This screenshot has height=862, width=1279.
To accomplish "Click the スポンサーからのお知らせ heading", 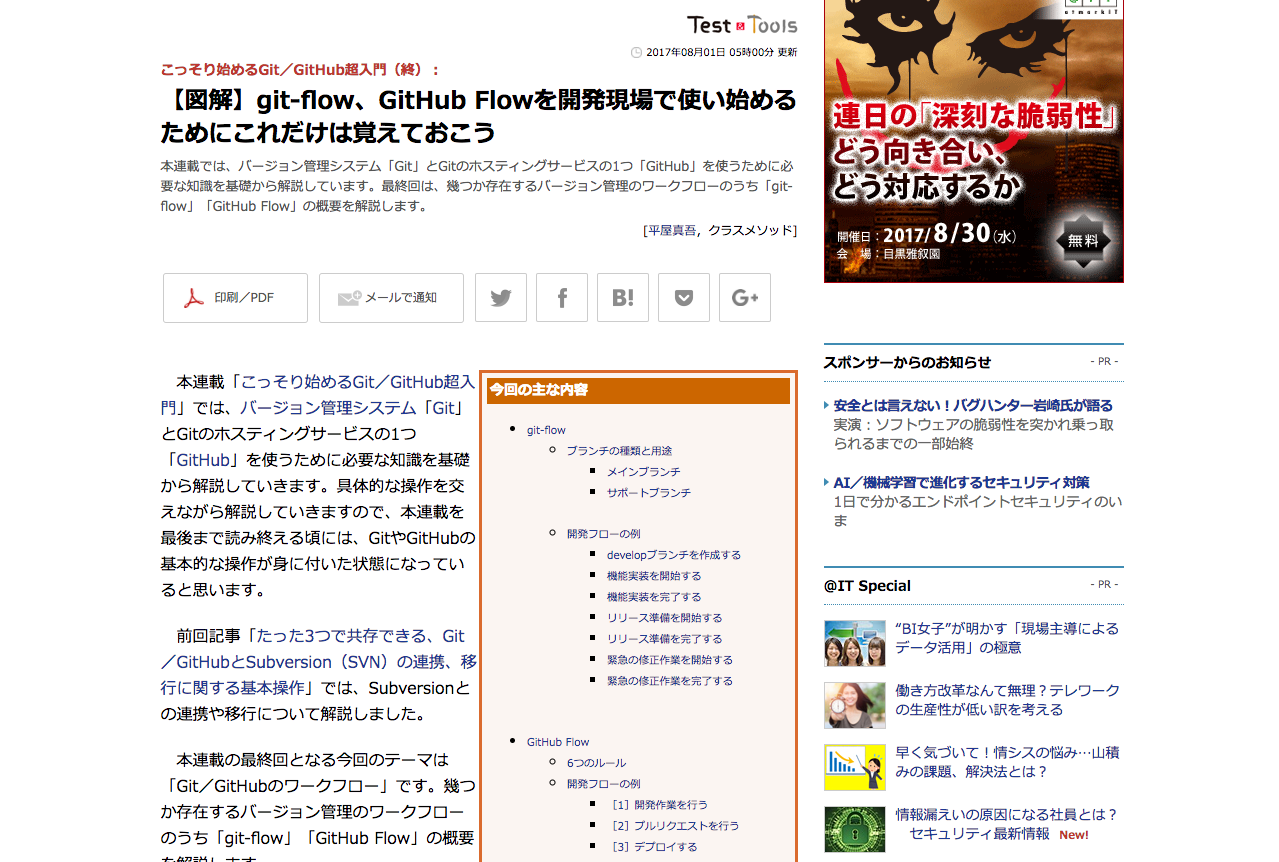I will coord(907,362).
